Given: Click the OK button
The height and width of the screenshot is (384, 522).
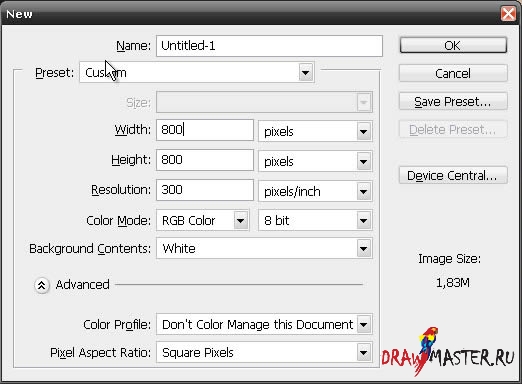Looking at the screenshot, I should [x=453, y=45].
